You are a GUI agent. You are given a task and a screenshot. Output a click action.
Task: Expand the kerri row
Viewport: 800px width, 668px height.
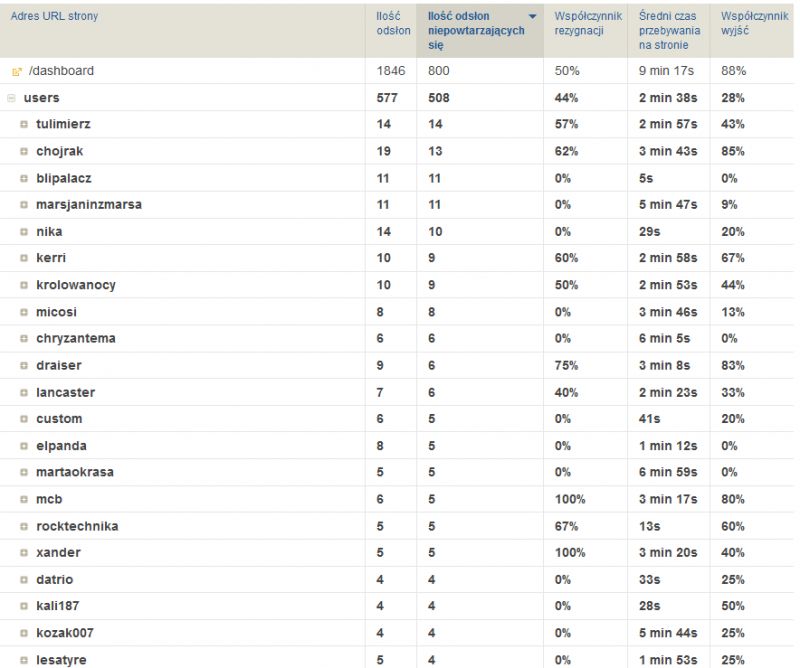point(24,258)
